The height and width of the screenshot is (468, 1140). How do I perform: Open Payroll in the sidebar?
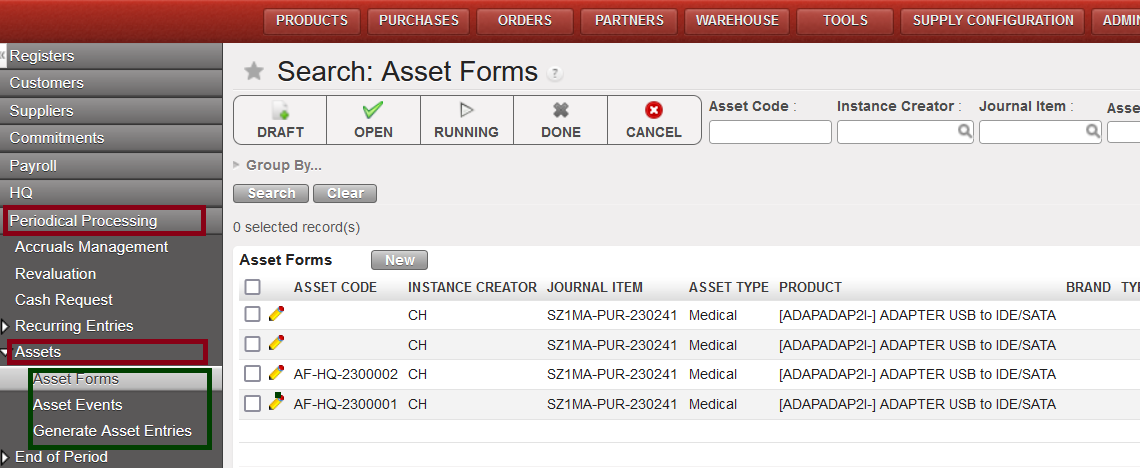[x=111, y=166]
